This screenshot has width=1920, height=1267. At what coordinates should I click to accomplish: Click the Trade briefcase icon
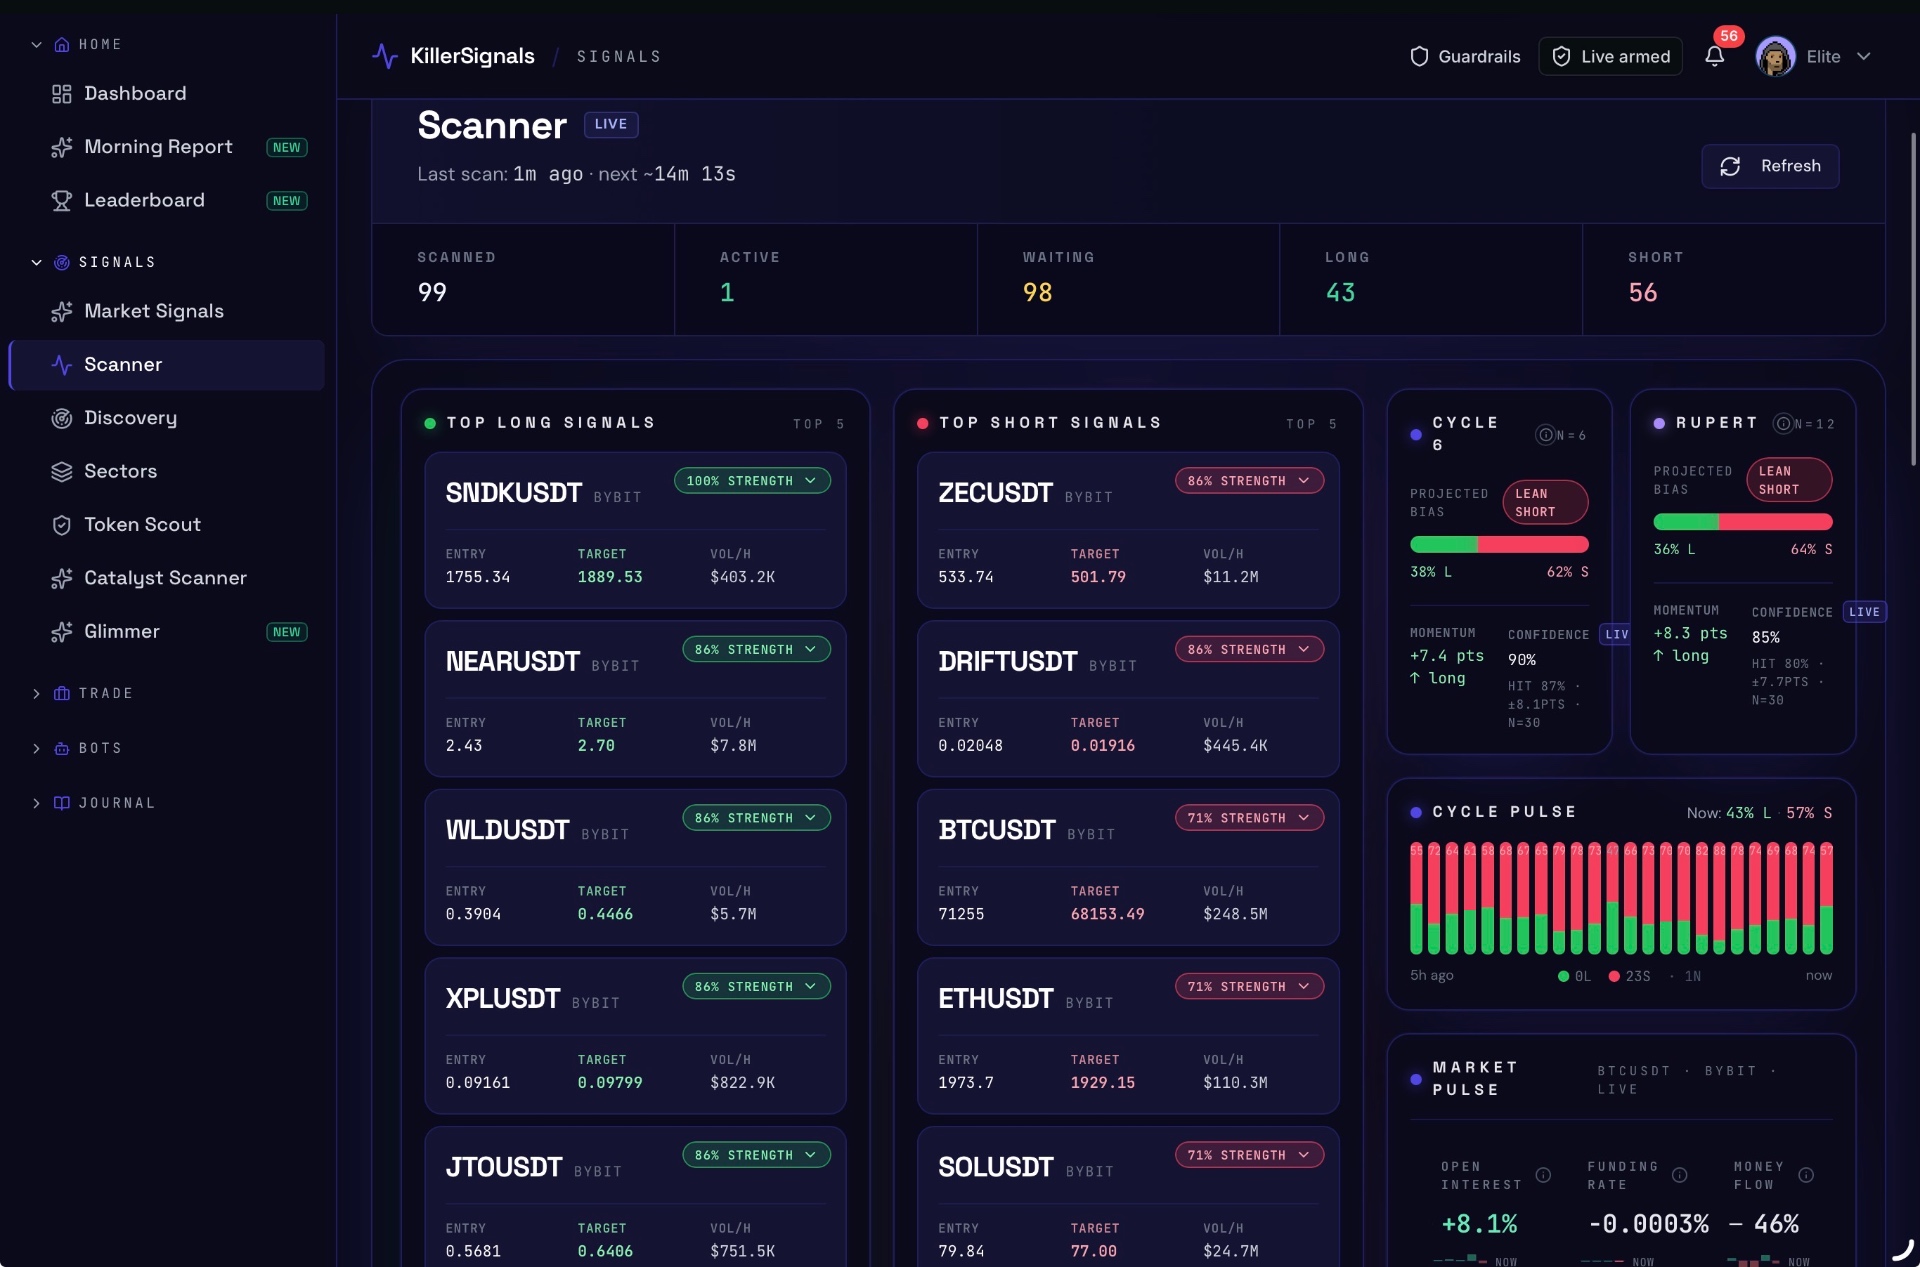coord(62,693)
